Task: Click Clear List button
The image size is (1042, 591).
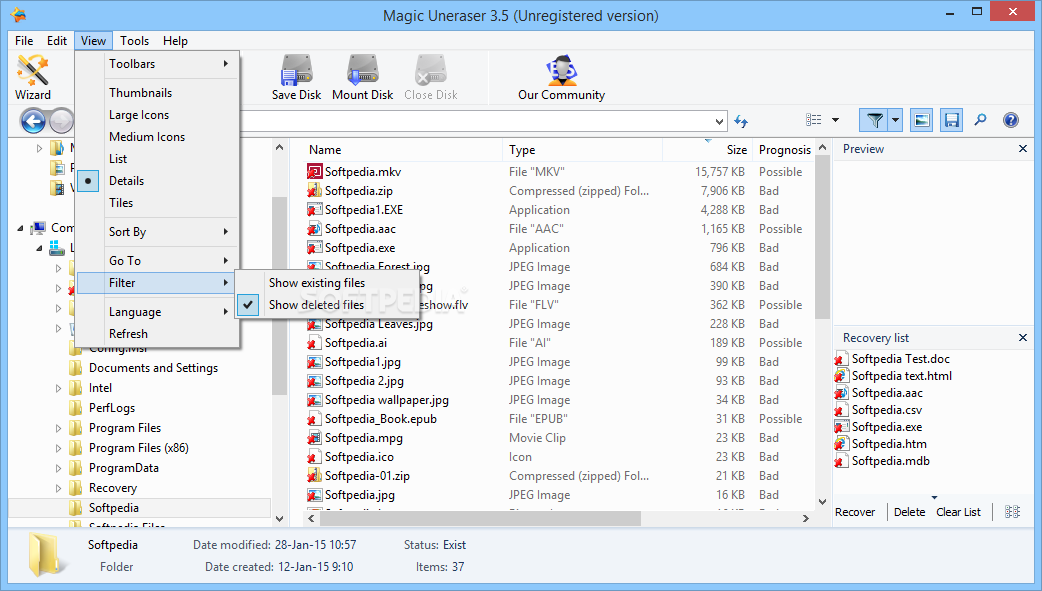Action: pos(958,512)
